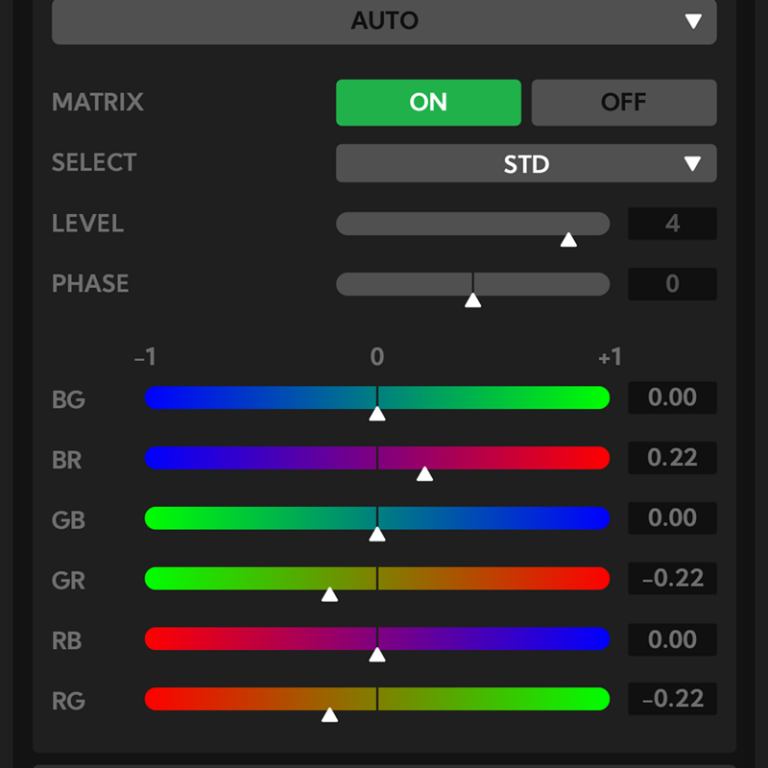Screen dimensions: 768x768
Task: Click the PHASE value field showing 0
Action: 672,284
